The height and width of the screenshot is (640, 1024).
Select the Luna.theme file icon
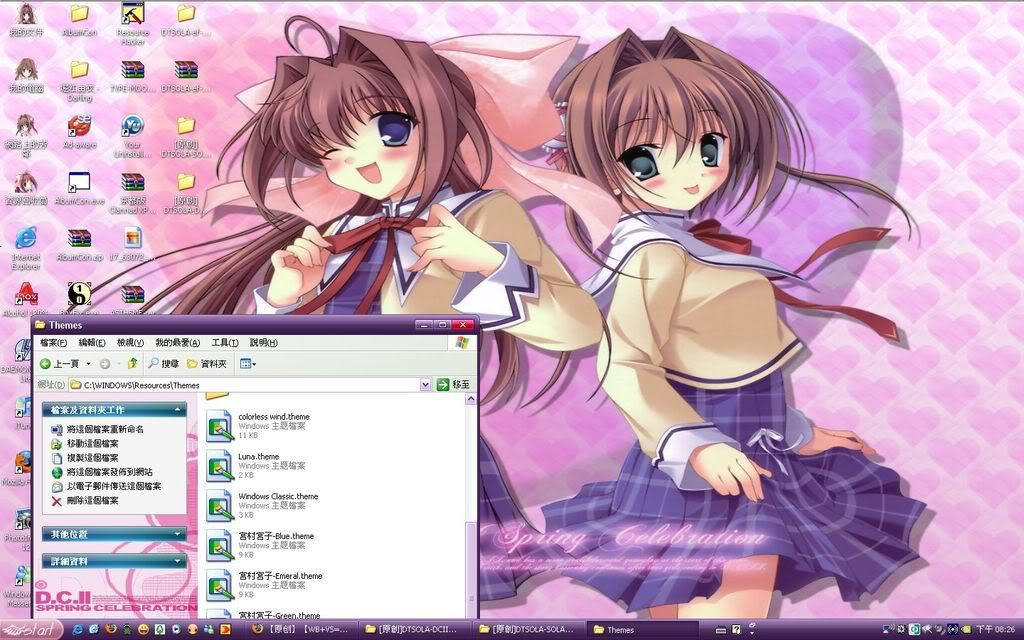pos(219,466)
